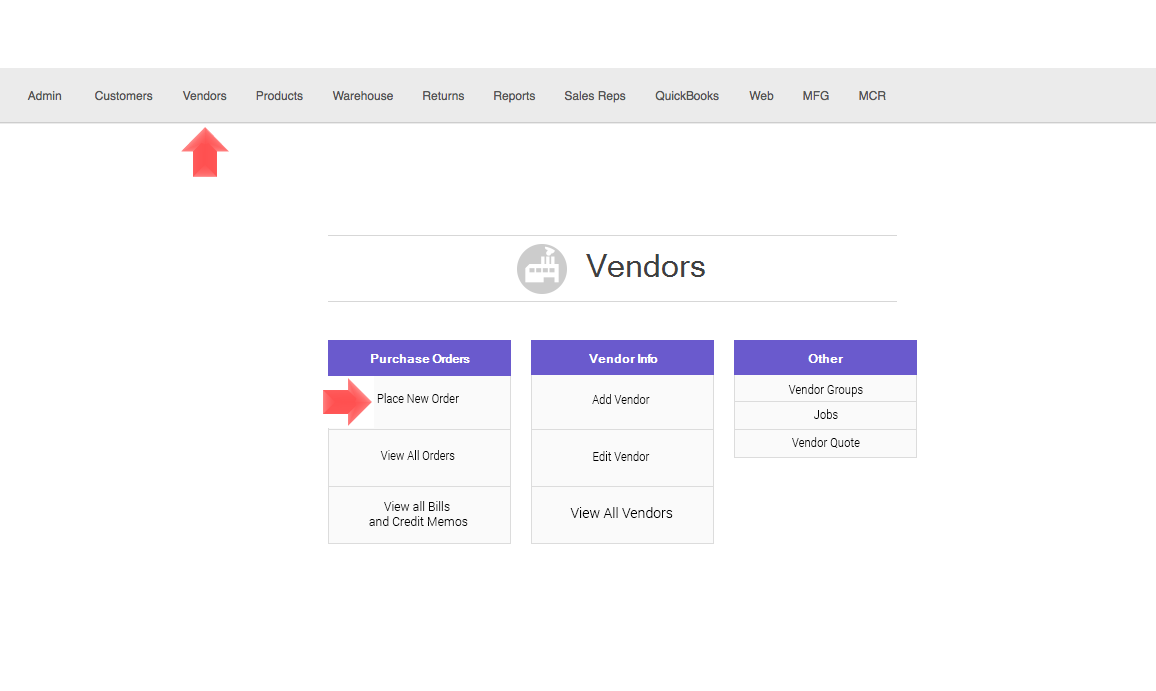Open the Edit Vendor page
Viewport: 1156px width, 691px height.
621,457
